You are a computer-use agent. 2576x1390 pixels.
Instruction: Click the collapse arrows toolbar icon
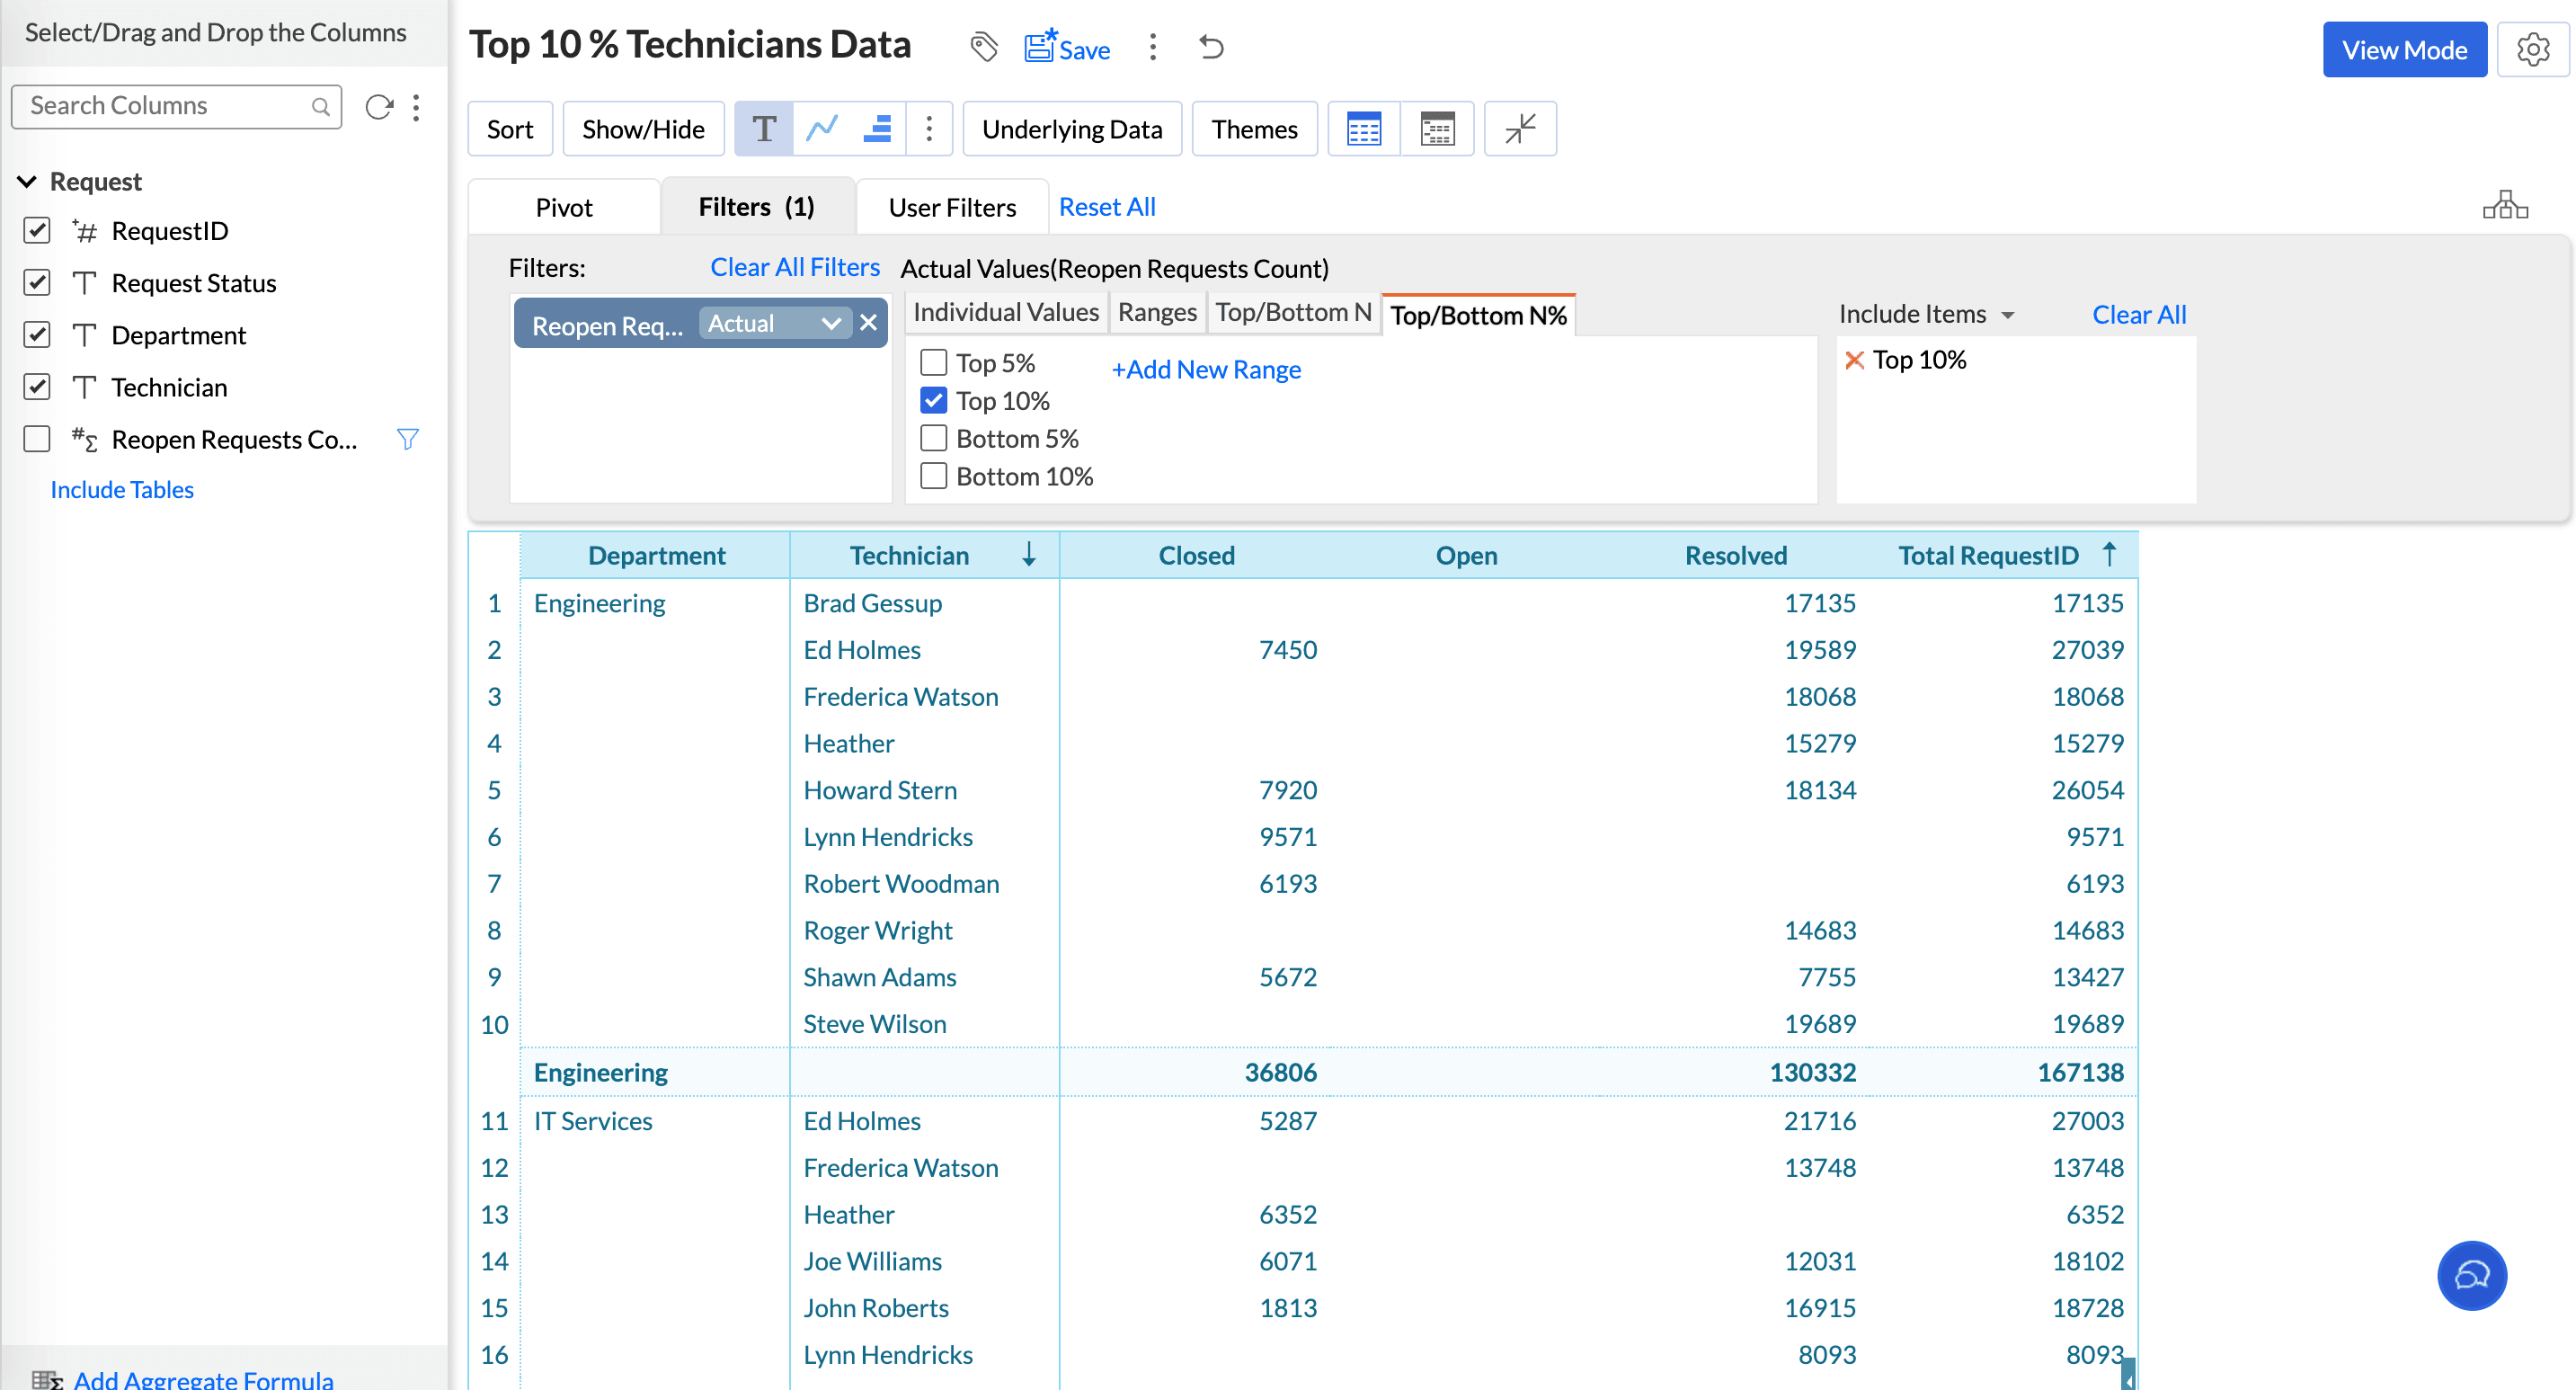click(1520, 129)
